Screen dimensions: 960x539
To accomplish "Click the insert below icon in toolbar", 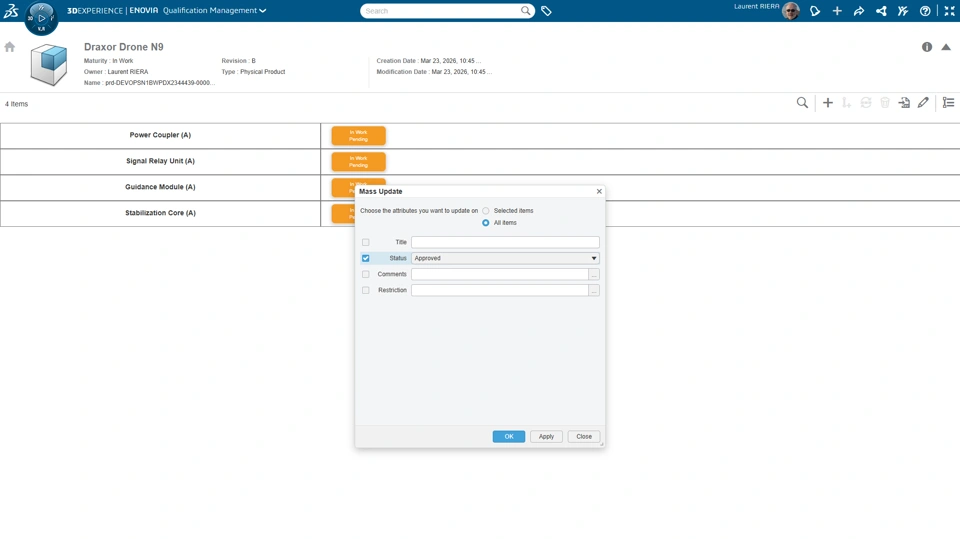I will pyautogui.click(x=847, y=103).
